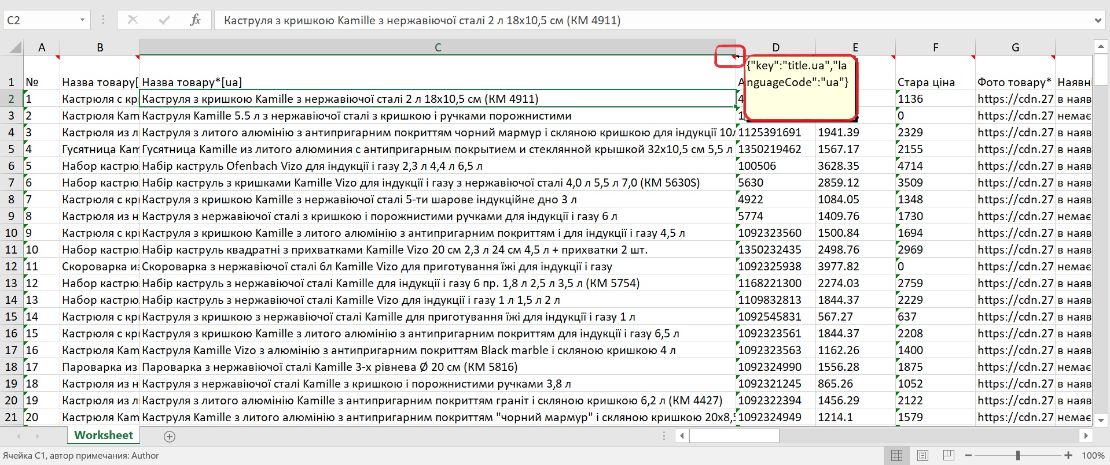Click the horizontal scrollbar left arrow
Screen dimensions: 1110x465
point(680,436)
